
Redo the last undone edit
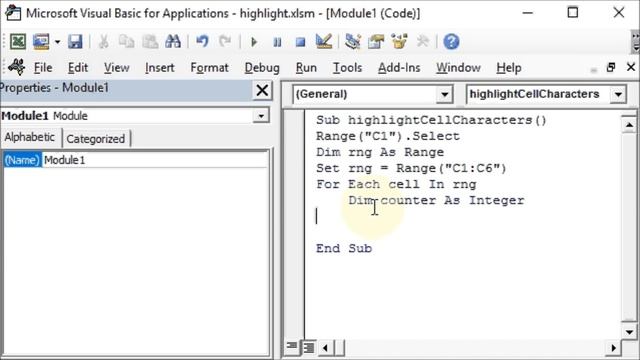click(225, 42)
